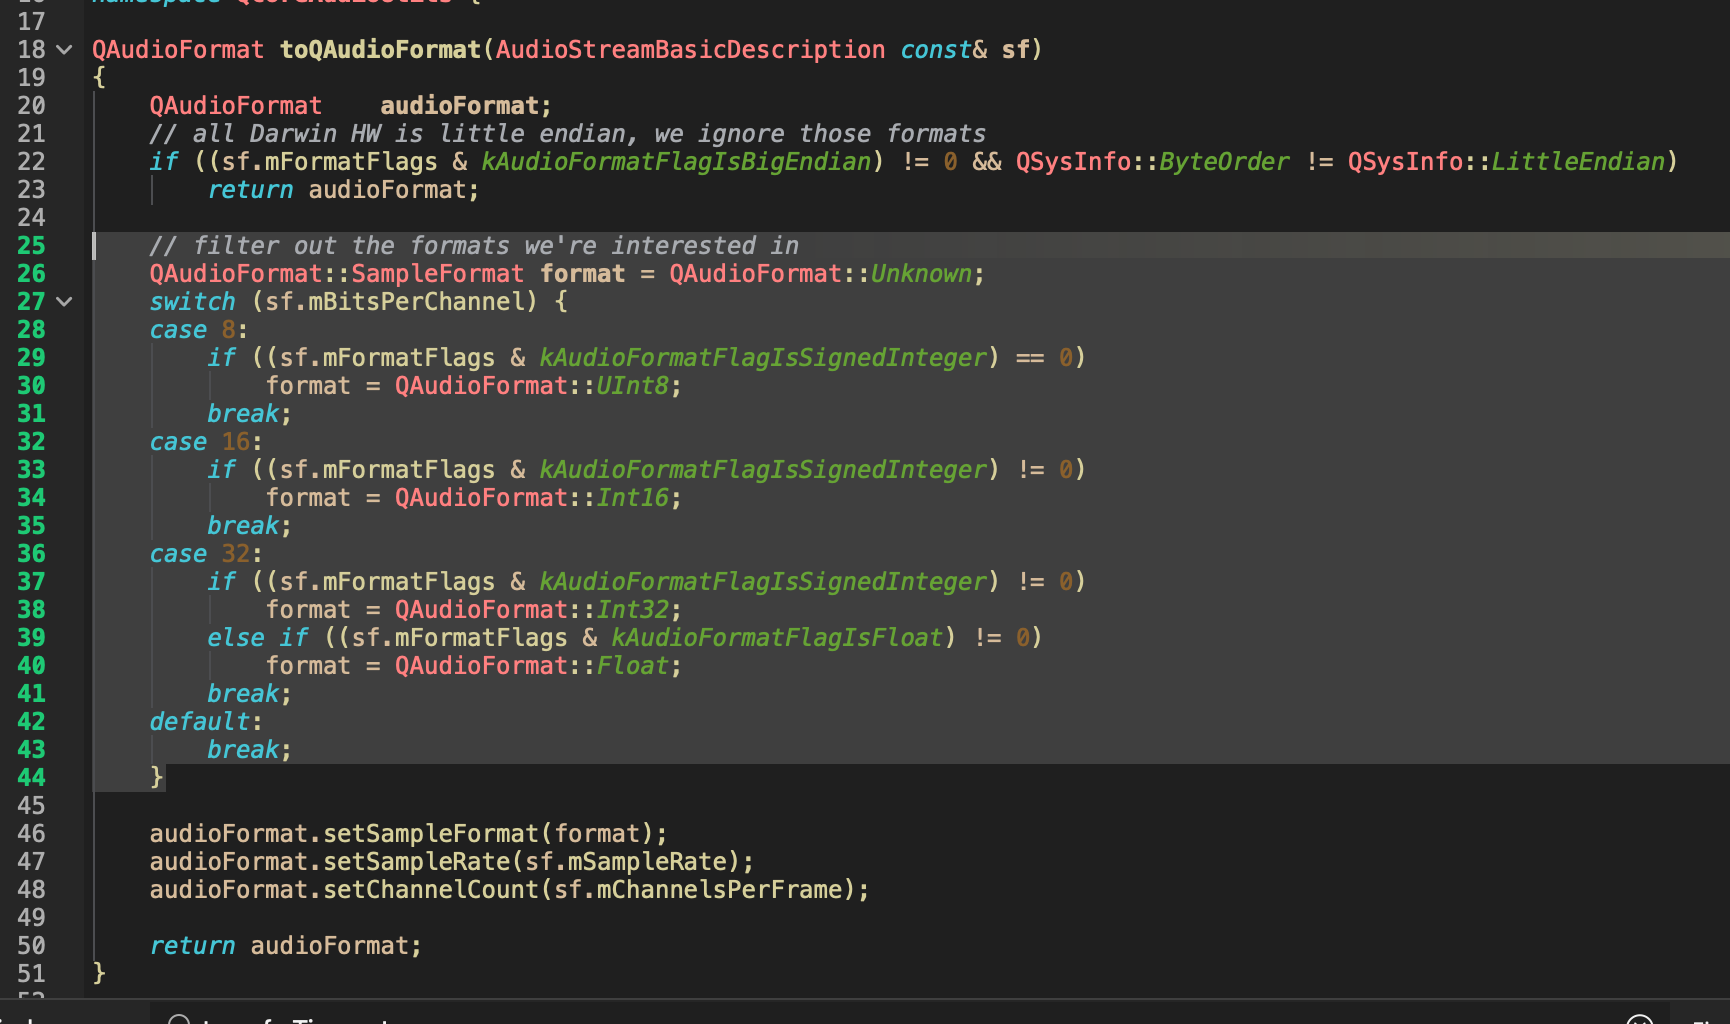The image size is (1730, 1024).
Task: Click the kAudioFormatFlagIsFloat constant
Action: coord(777,638)
